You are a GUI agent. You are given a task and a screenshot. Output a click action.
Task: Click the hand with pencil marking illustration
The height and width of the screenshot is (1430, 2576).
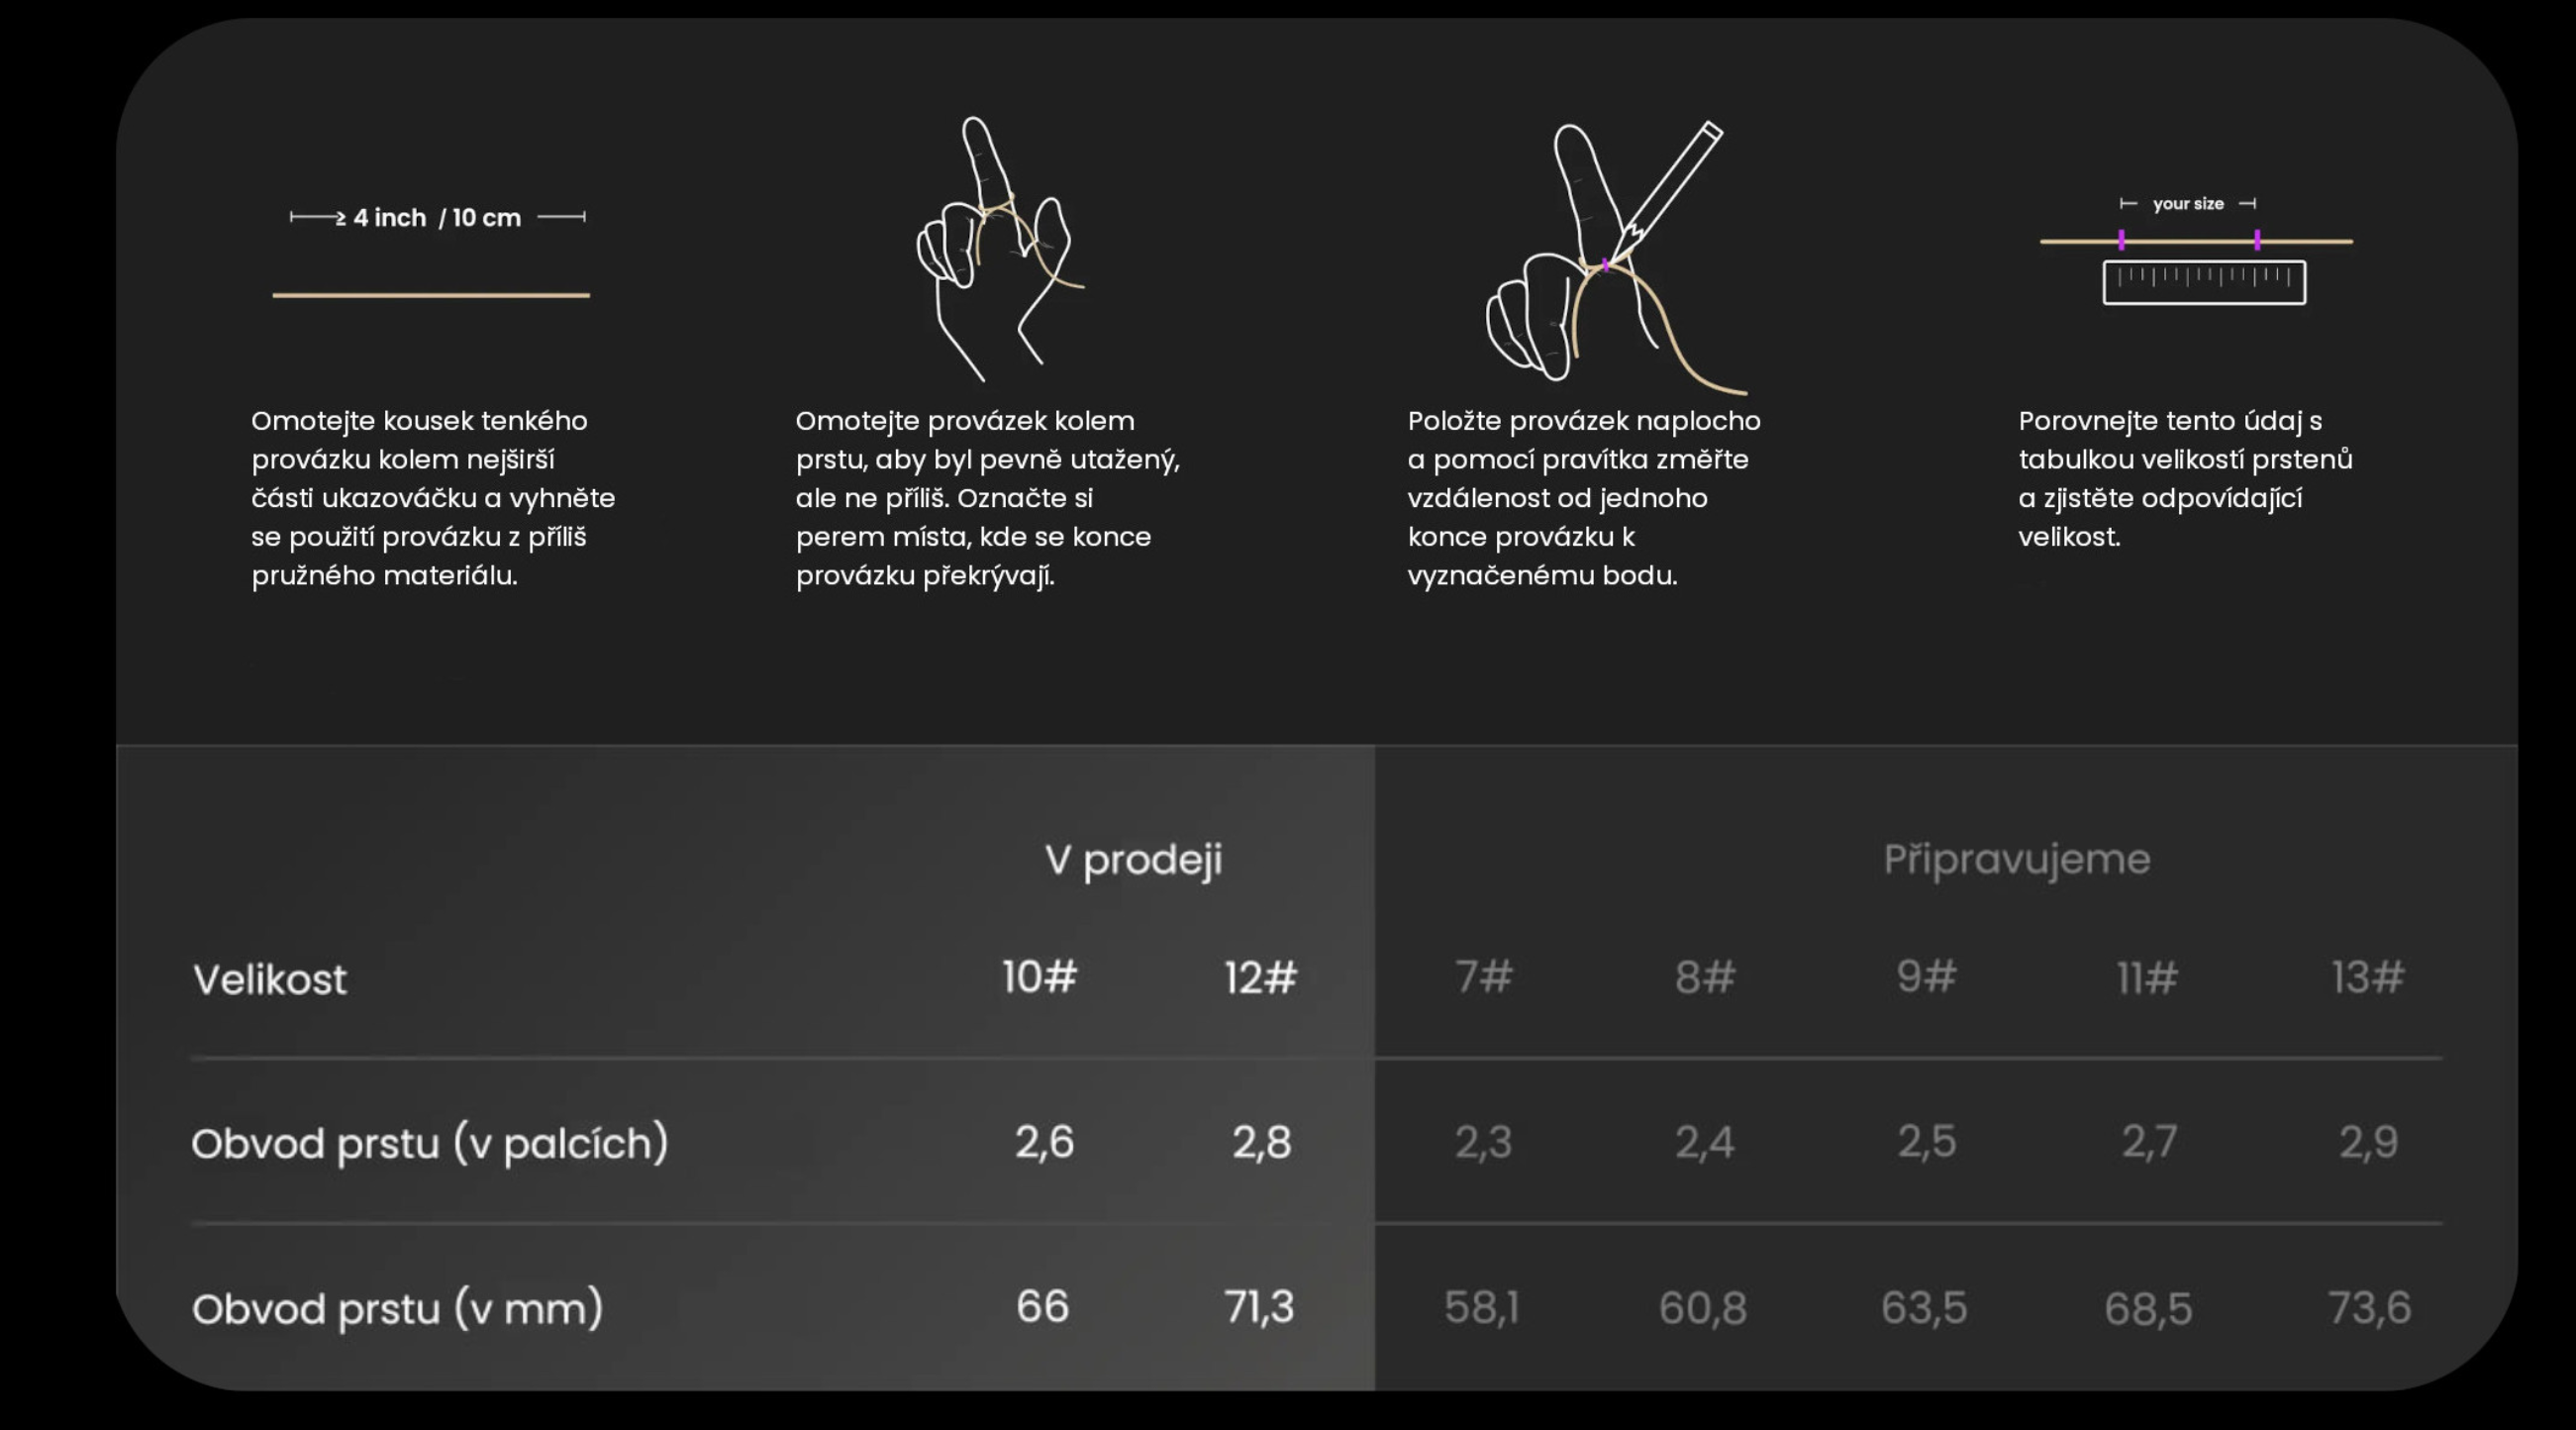click(1618, 257)
